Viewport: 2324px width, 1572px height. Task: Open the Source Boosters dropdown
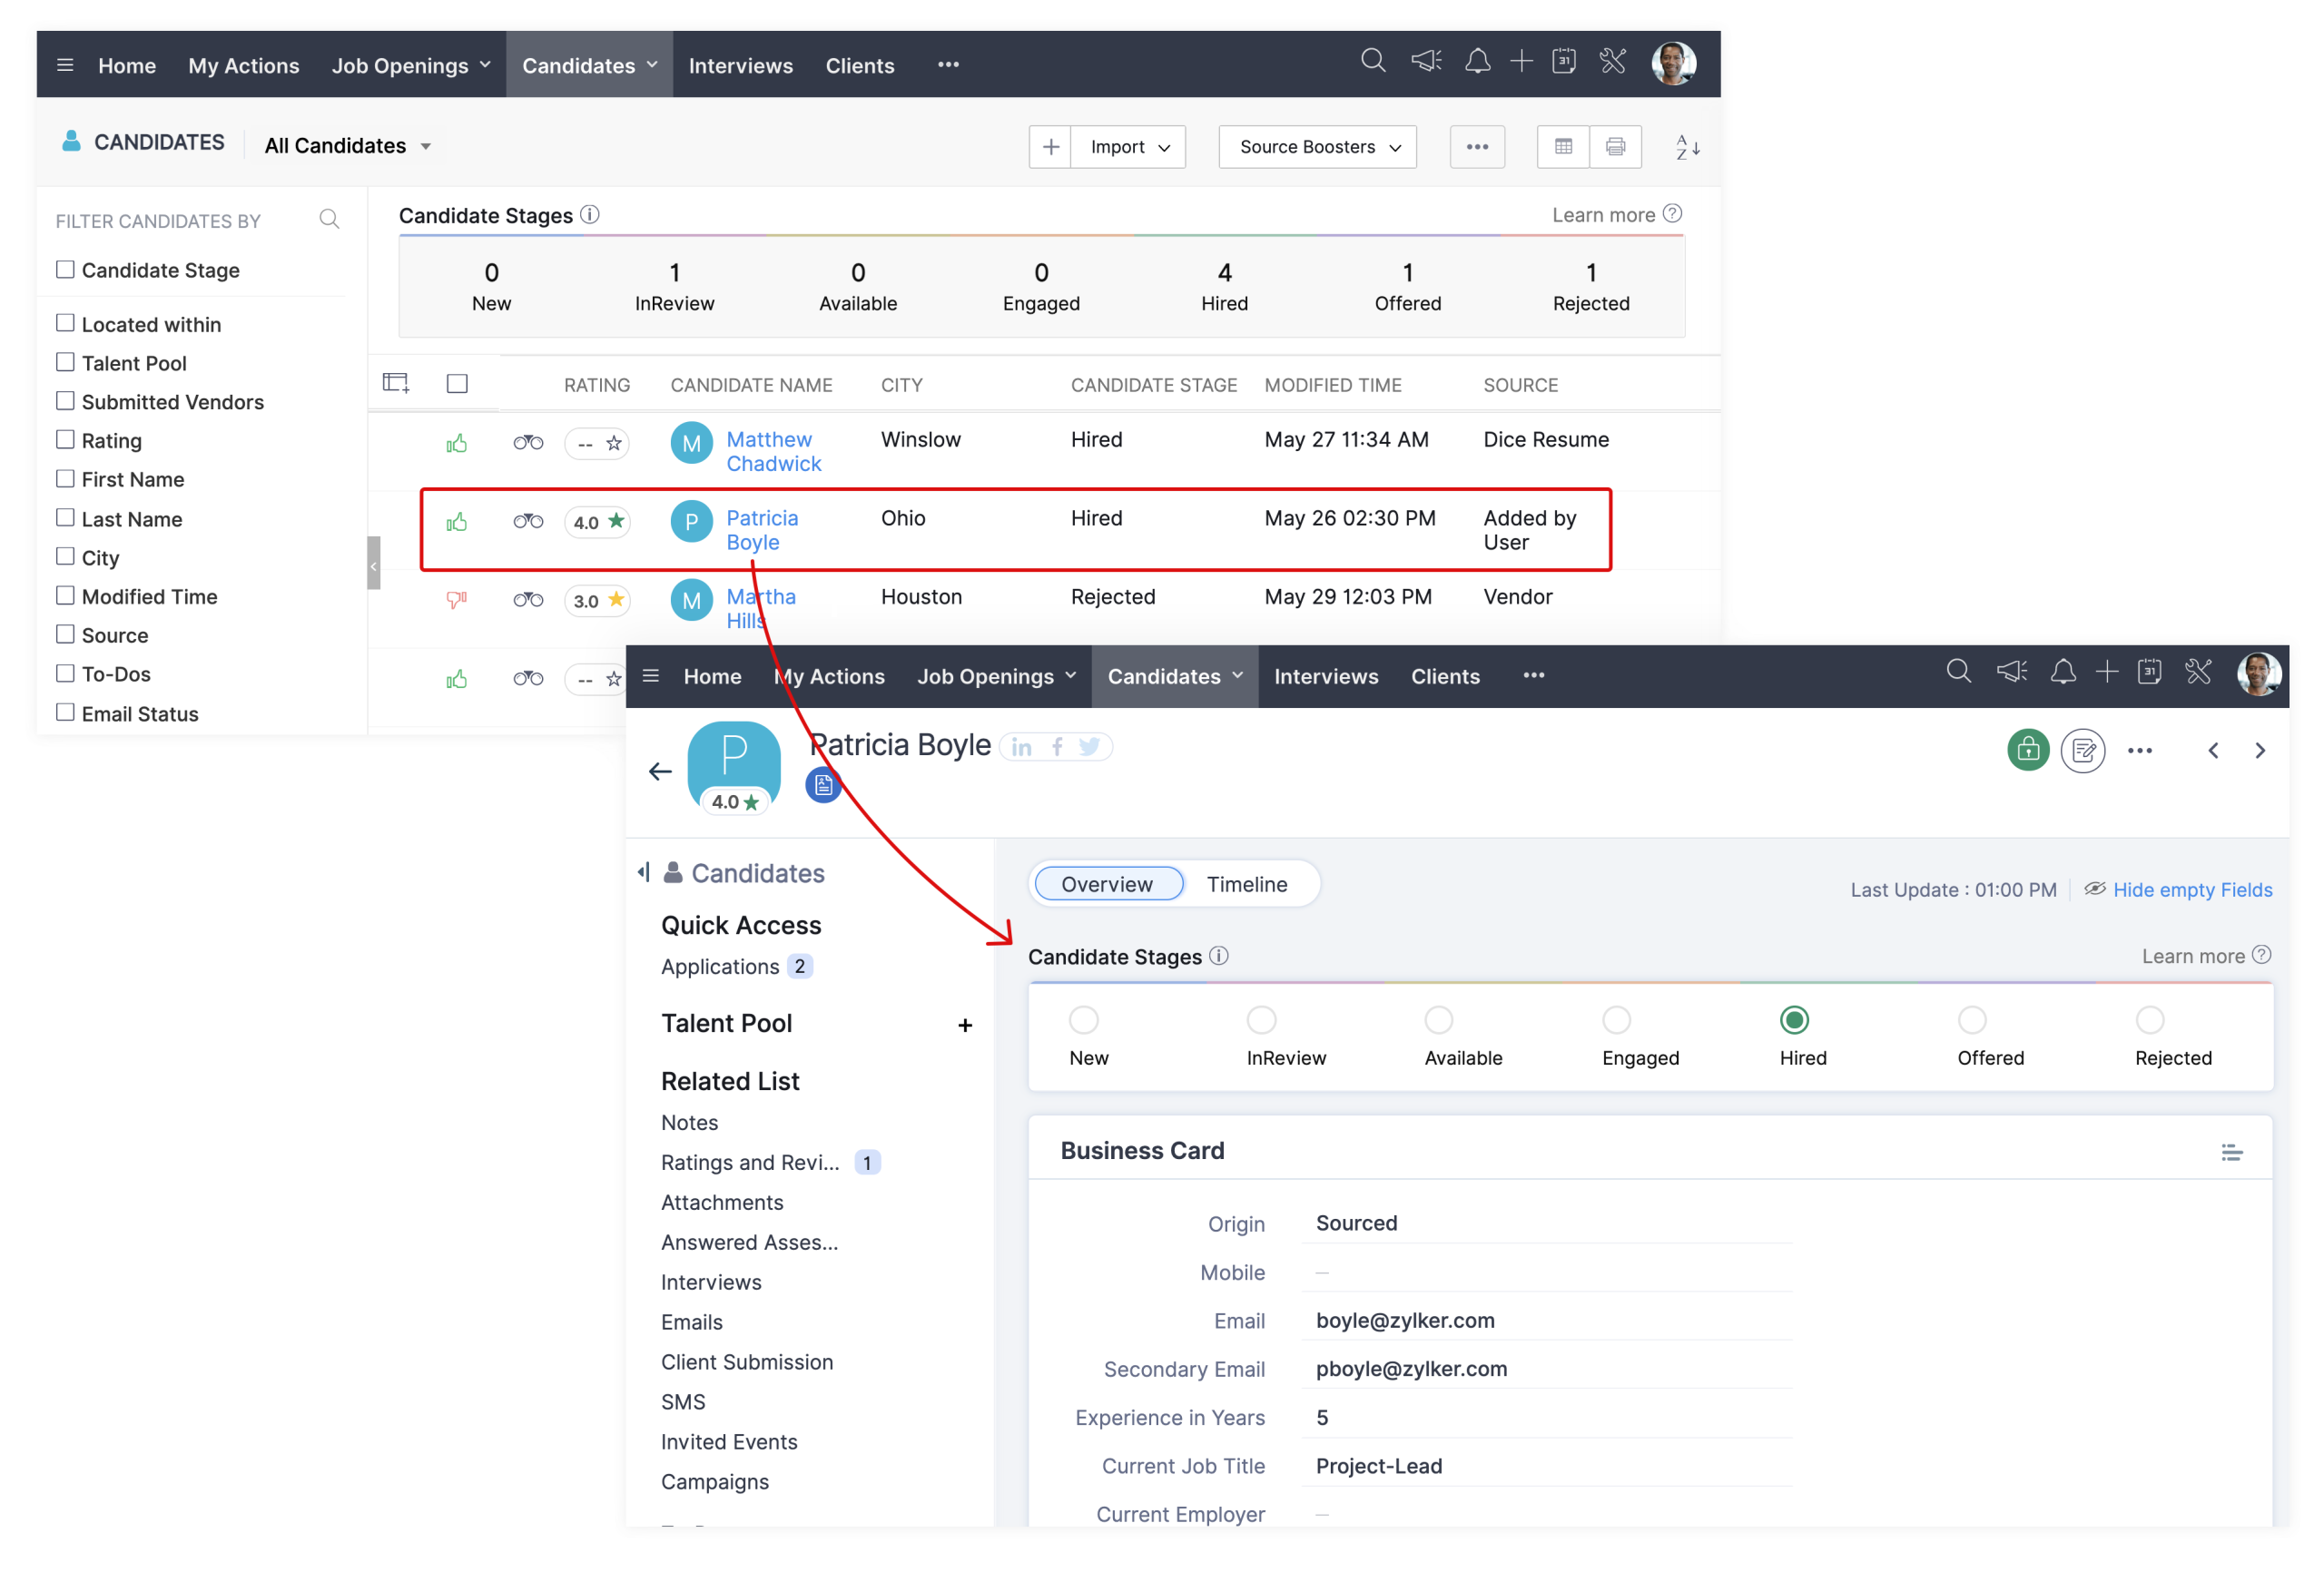tap(1317, 147)
